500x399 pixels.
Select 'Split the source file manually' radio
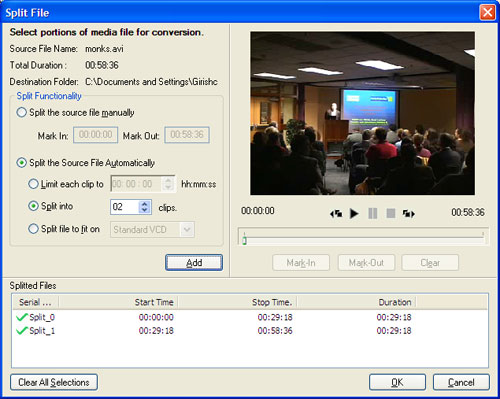(22, 112)
